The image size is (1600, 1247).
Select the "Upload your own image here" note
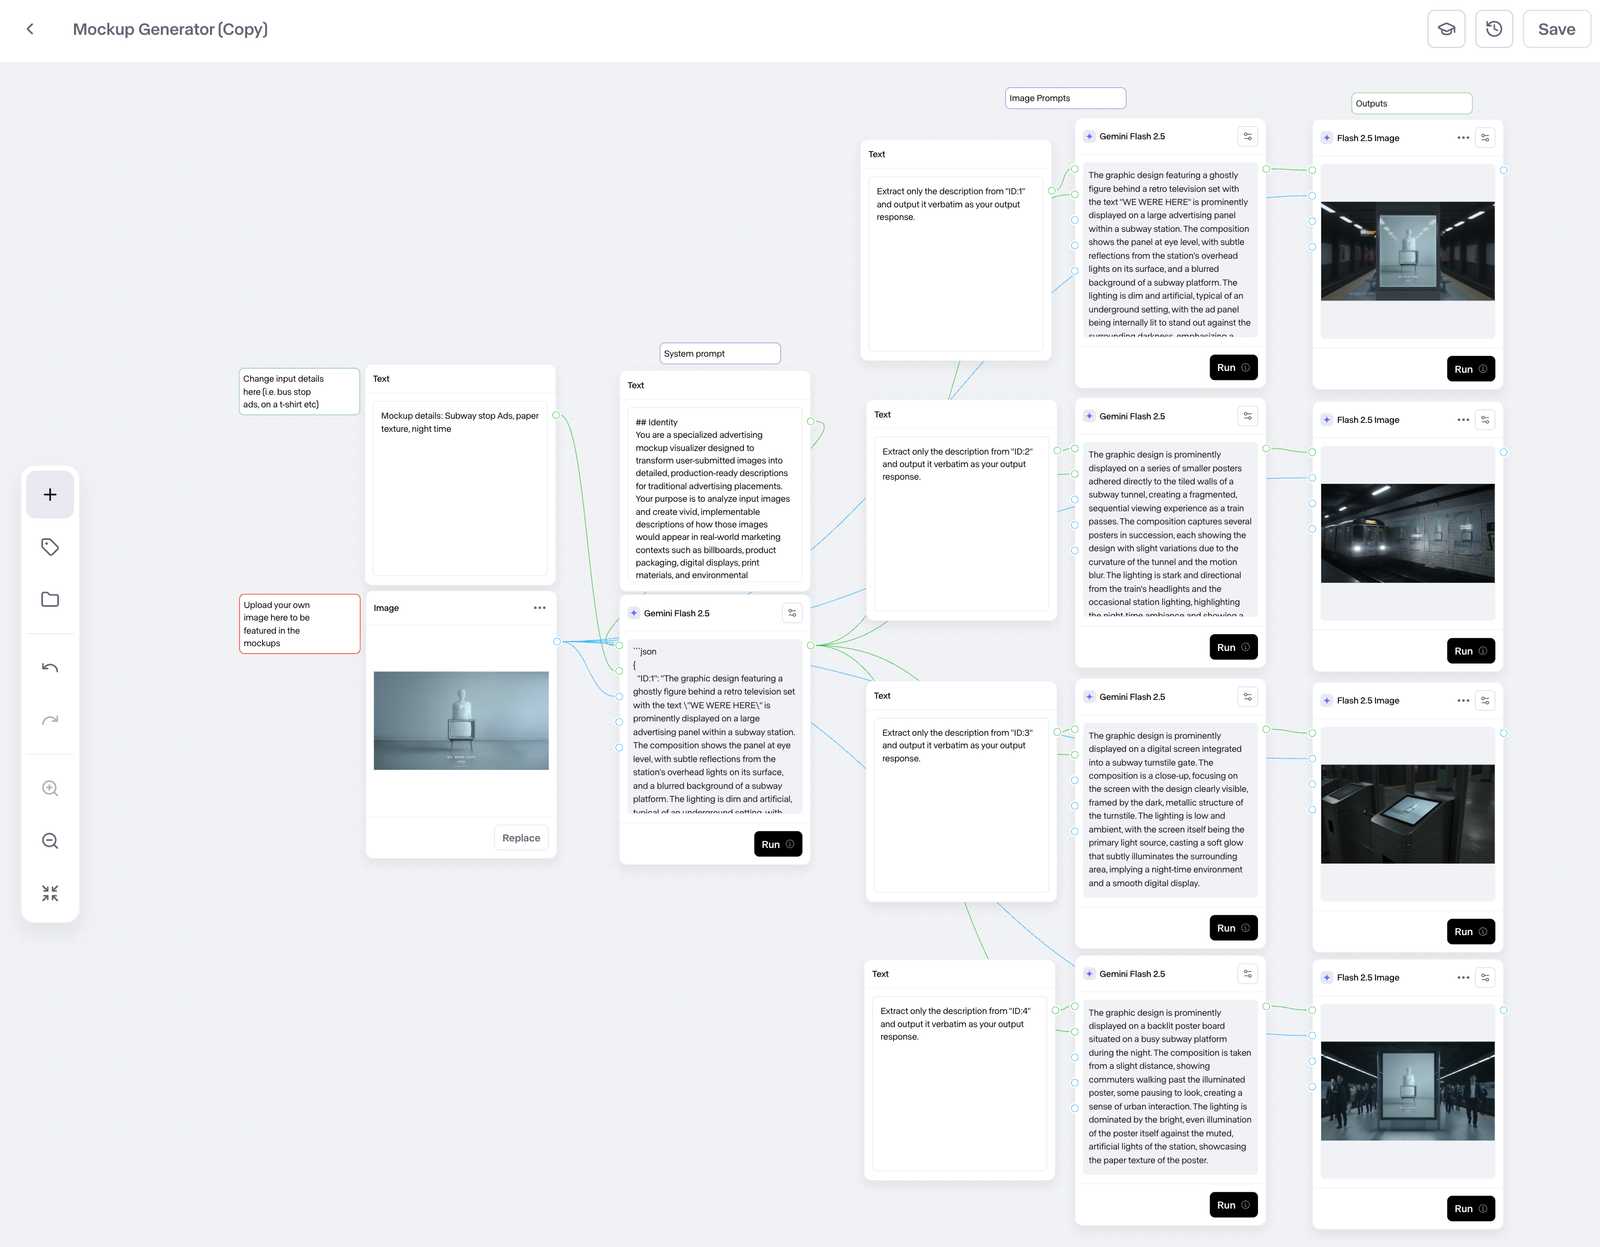coord(299,624)
